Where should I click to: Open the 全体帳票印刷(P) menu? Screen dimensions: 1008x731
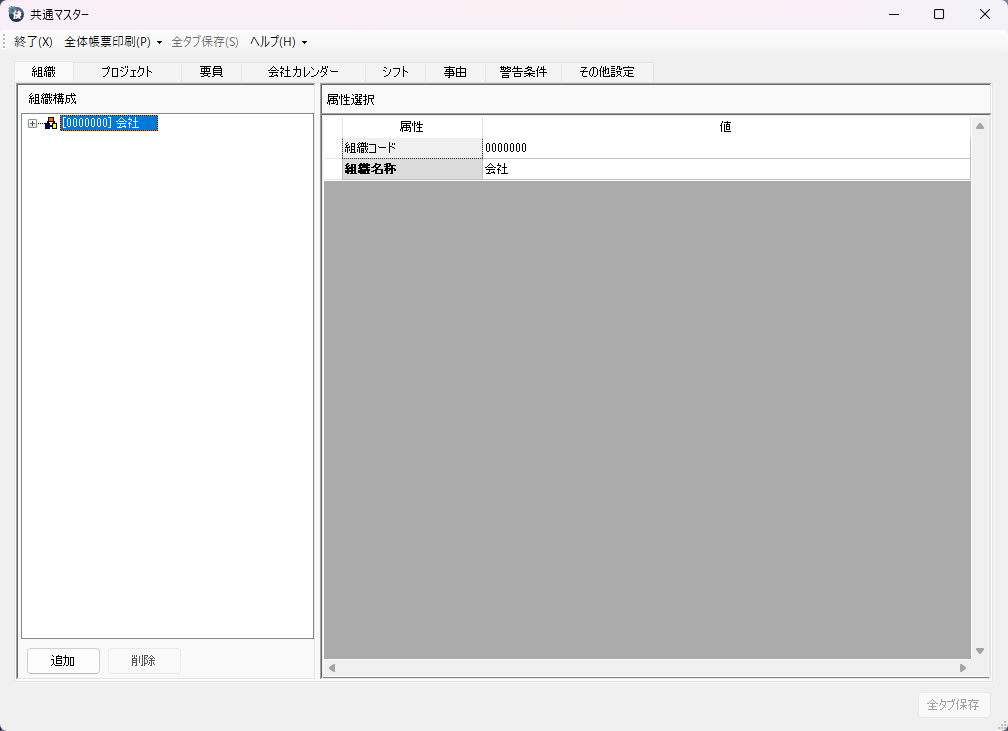click(x=107, y=42)
